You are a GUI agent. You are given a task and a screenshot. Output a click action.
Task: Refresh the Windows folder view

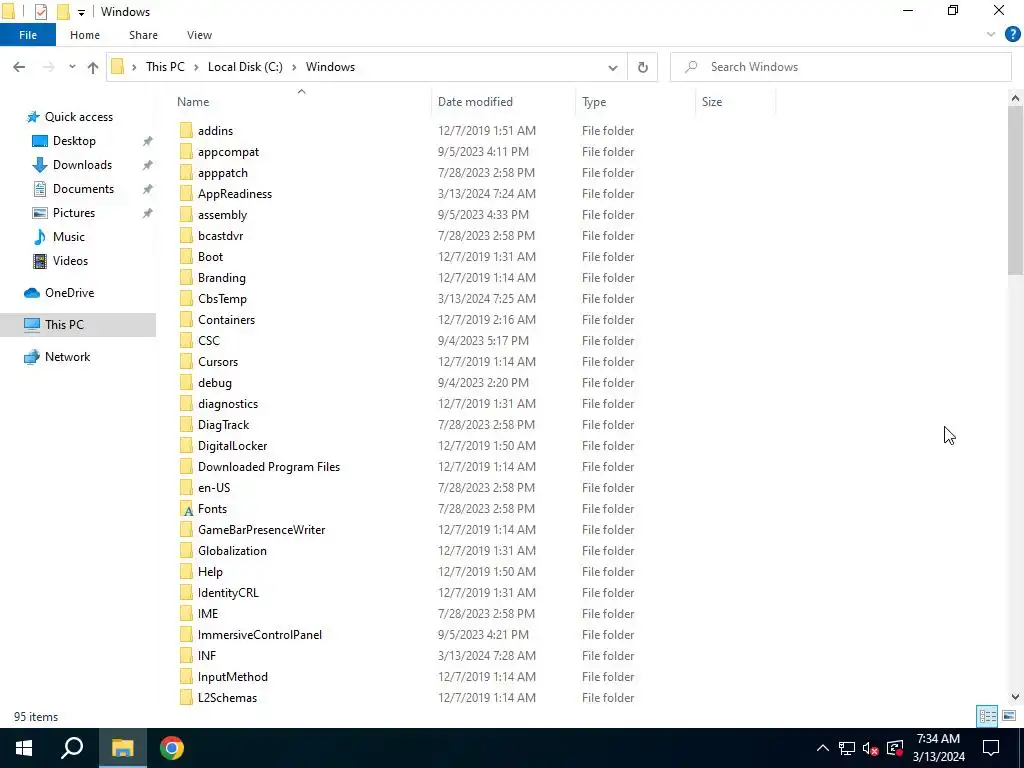(x=643, y=67)
